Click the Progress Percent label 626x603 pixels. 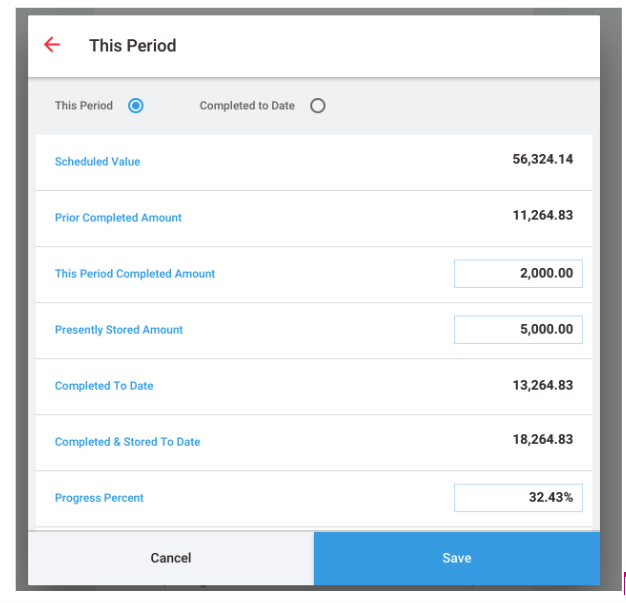(99, 498)
